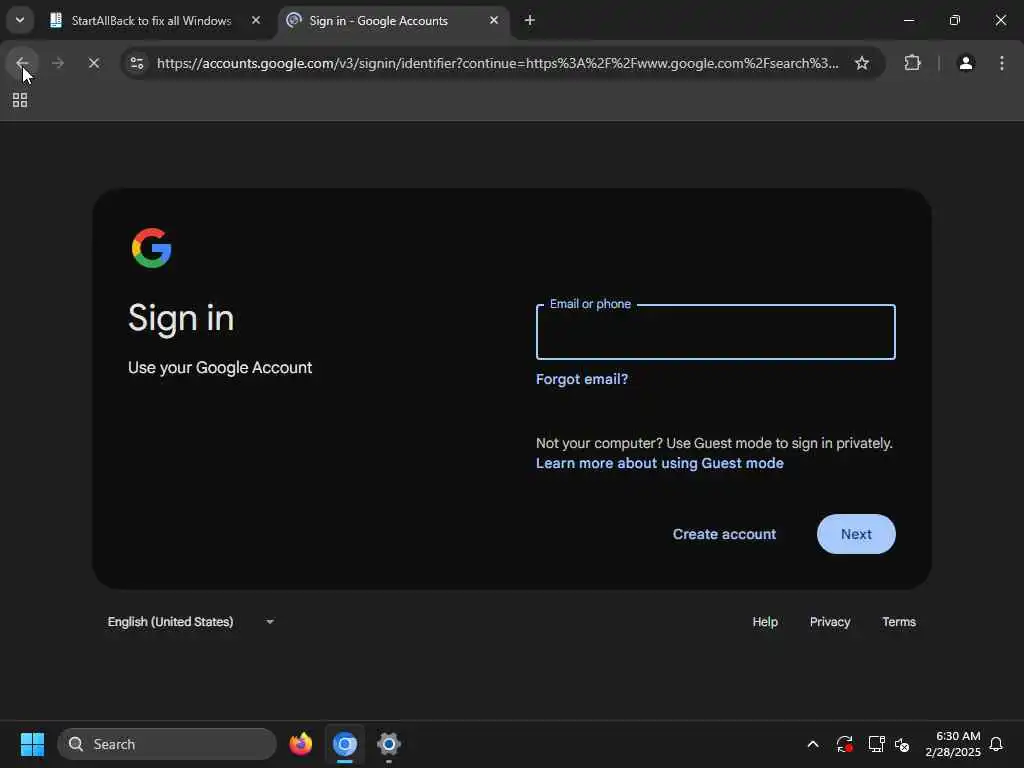Click the browser back arrow
Screen dimensions: 1024x768
click(22, 63)
